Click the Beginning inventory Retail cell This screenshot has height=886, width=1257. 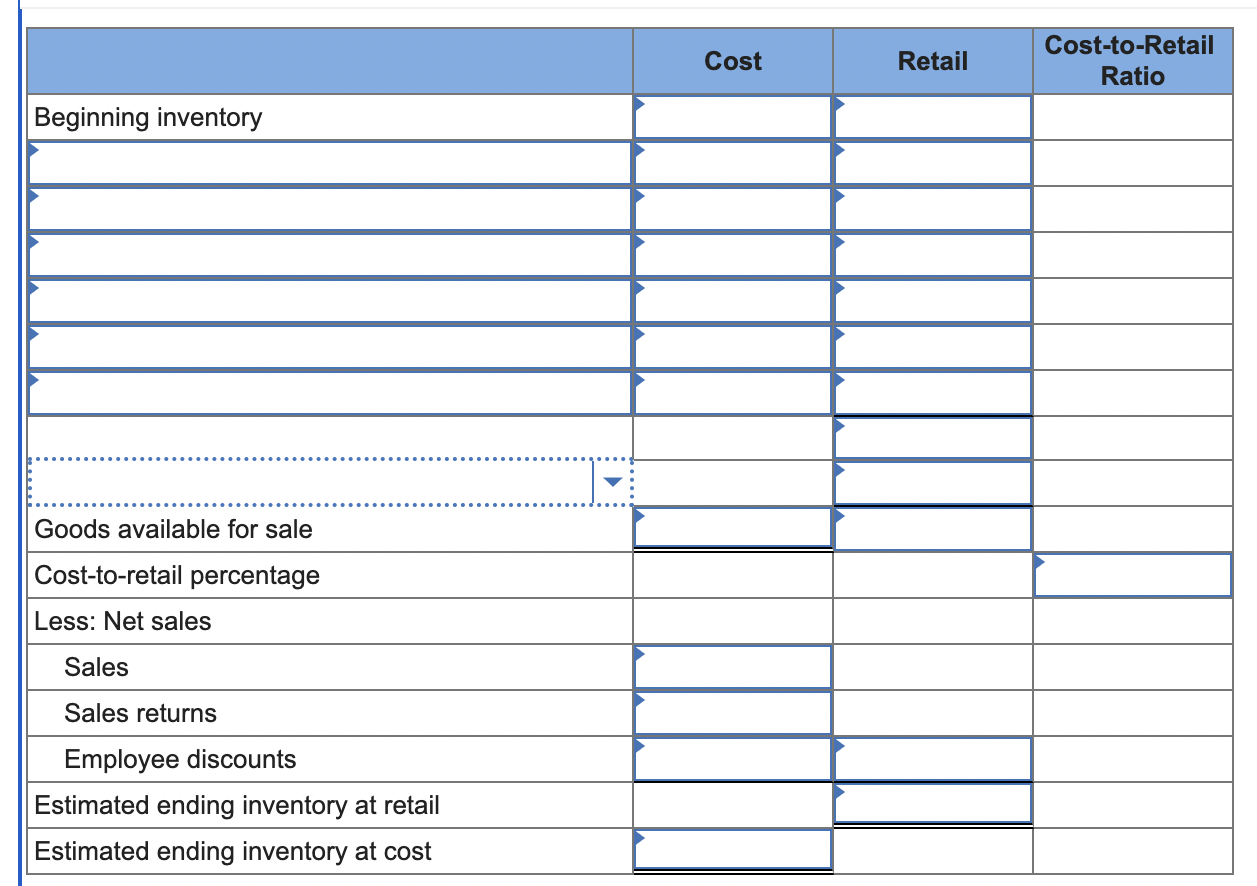(x=931, y=117)
